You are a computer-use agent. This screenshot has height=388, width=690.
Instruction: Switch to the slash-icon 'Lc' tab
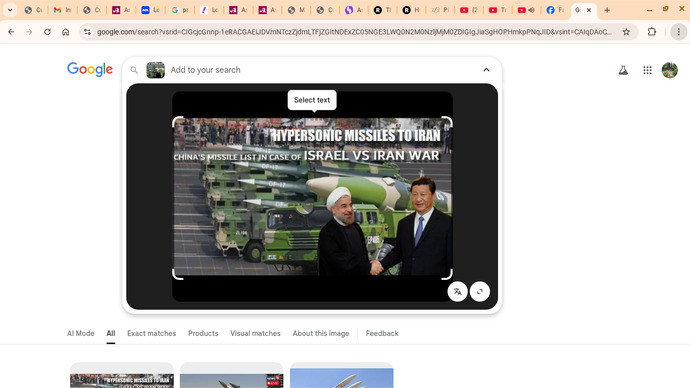point(208,10)
